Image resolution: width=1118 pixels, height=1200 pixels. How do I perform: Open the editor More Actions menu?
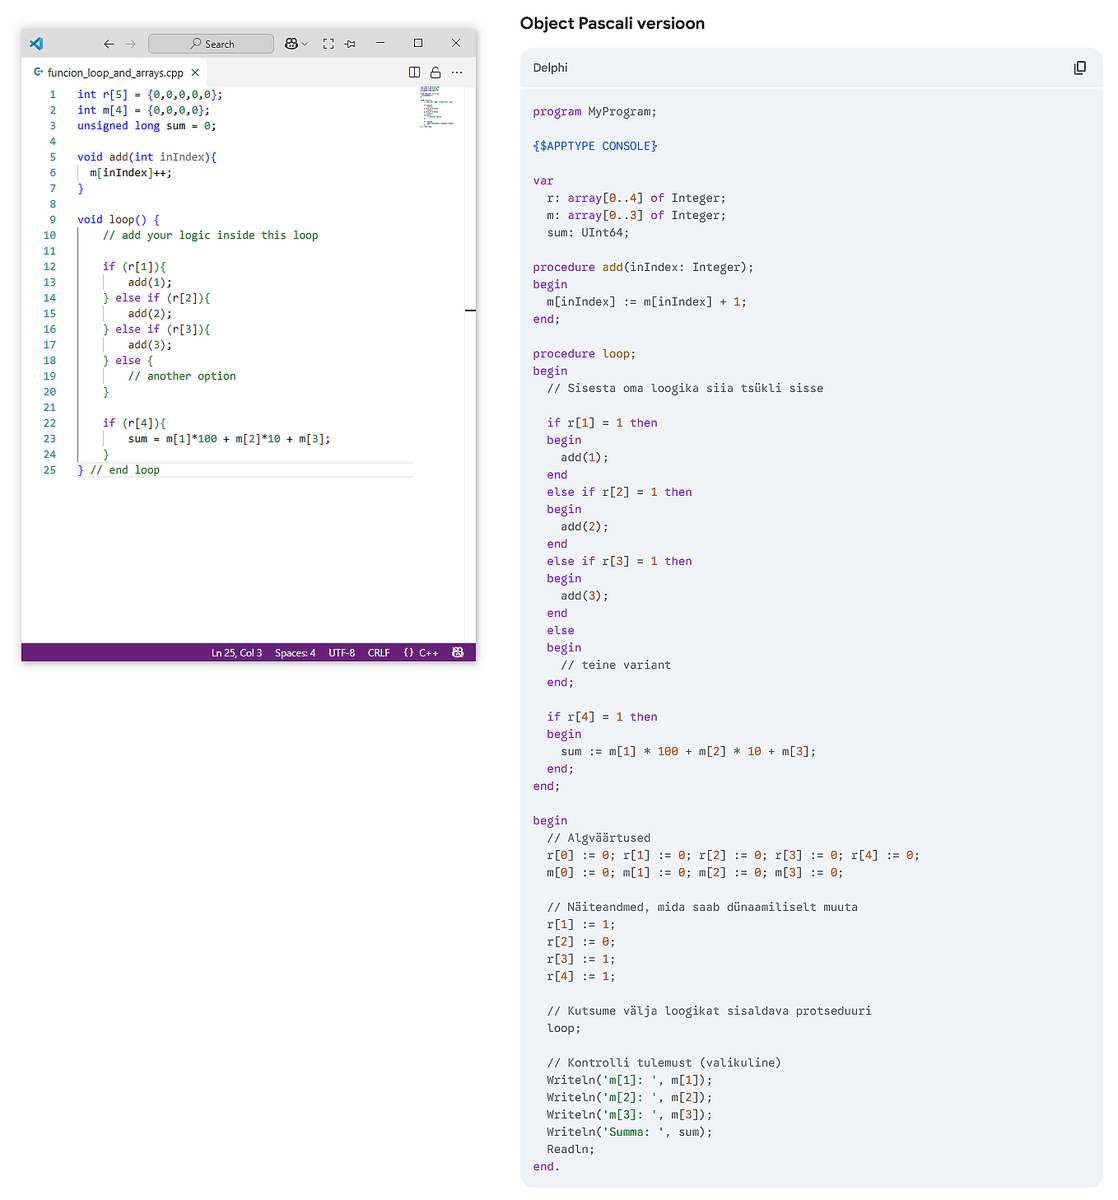[457, 73]
